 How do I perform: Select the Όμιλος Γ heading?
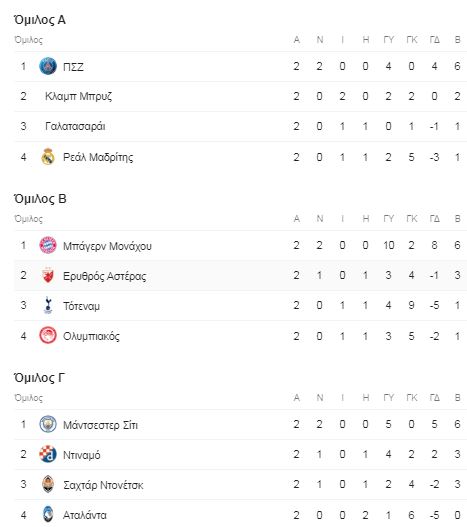tap(39, 378)
